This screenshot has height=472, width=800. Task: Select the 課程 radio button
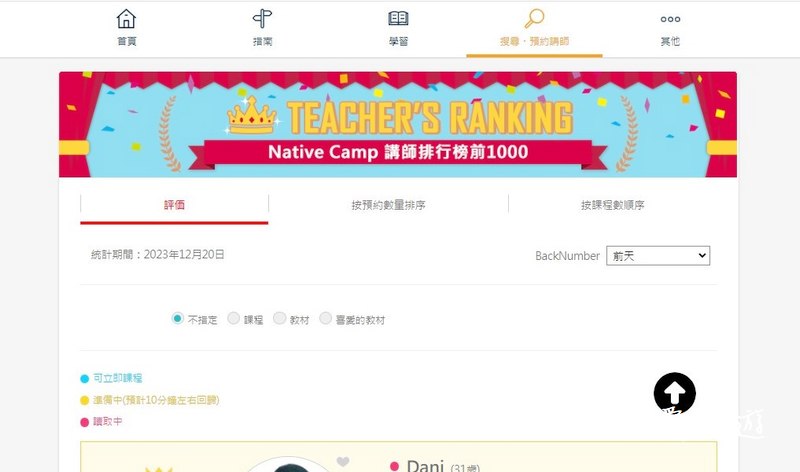point(233,318)
